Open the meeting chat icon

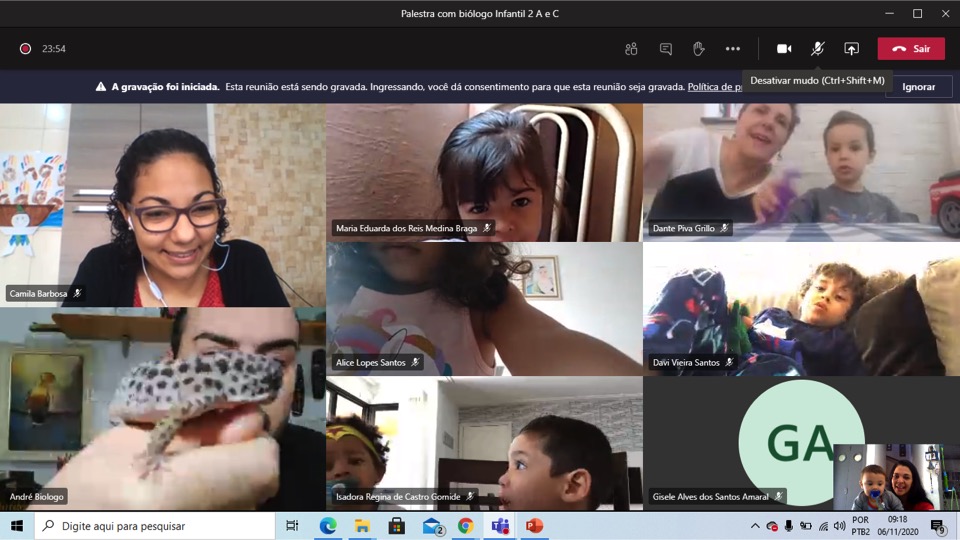click(665, 49)
